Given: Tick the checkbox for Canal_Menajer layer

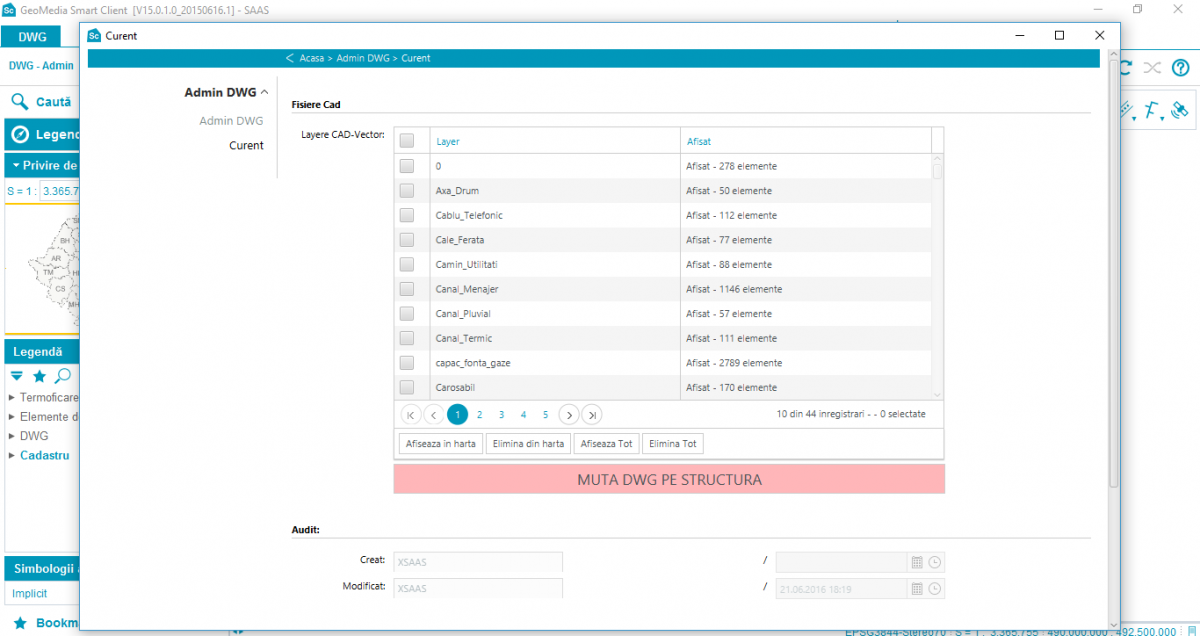Looking at the screenshot, I should pyautogui.click(x=407, y=289).
